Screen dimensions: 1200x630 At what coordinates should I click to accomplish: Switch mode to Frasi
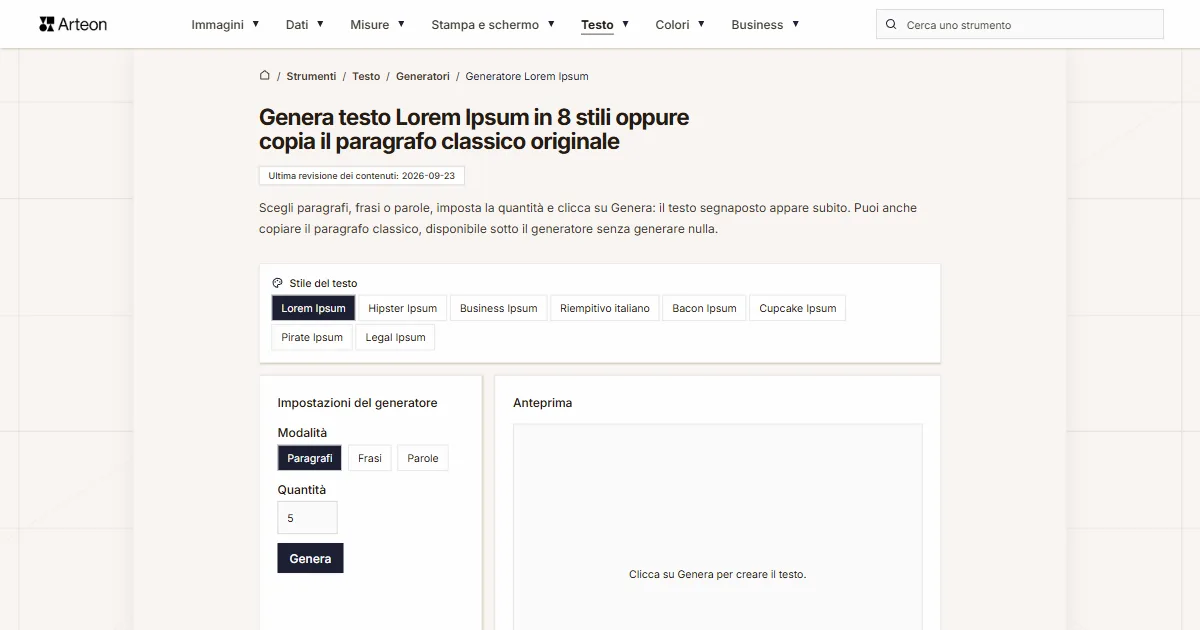pyautogui.click(x=370, y=458)
